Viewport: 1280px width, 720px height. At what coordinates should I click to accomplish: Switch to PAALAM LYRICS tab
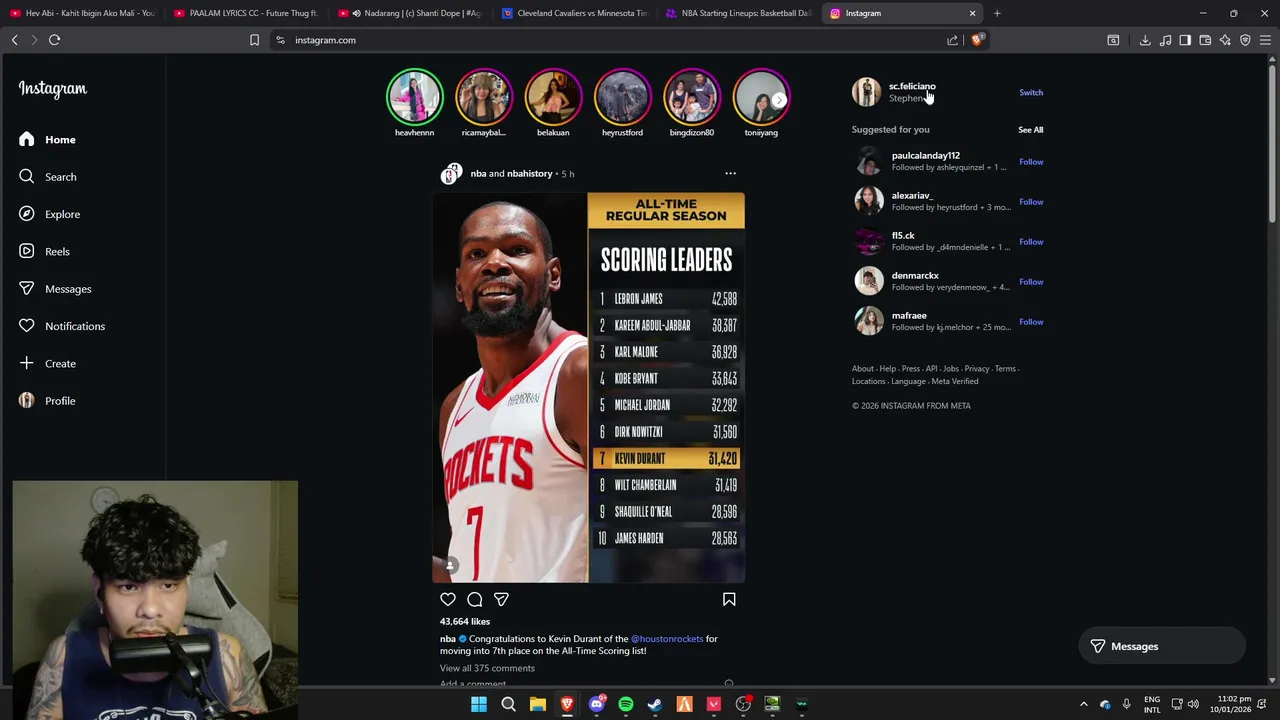pos(246,13)
